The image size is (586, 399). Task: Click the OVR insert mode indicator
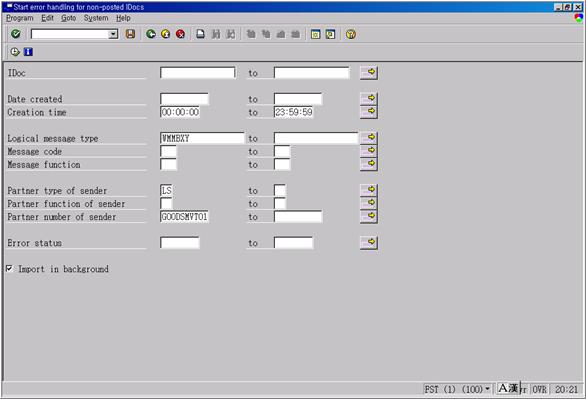click(x=540, y=390)
